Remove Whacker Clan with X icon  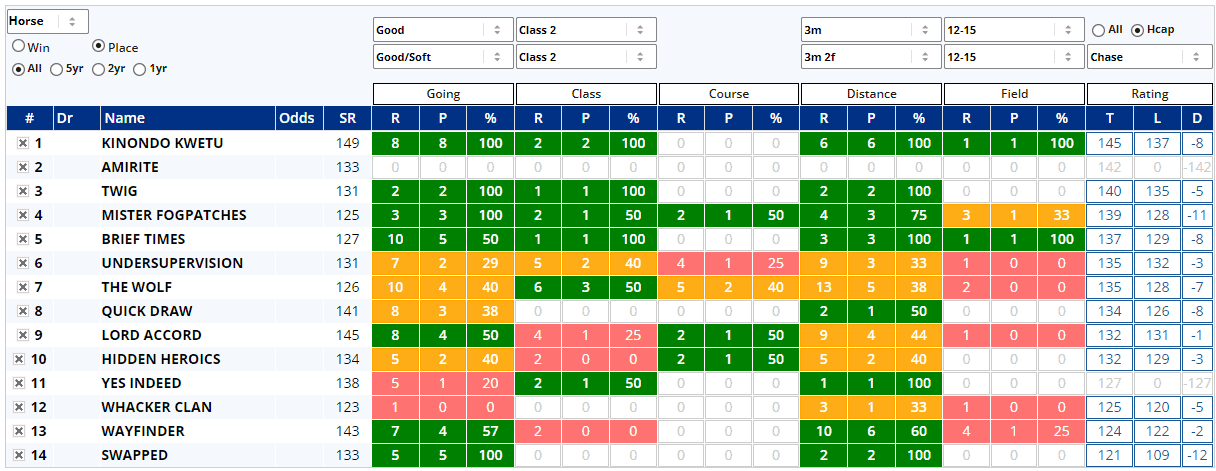[x=19, y=408]
